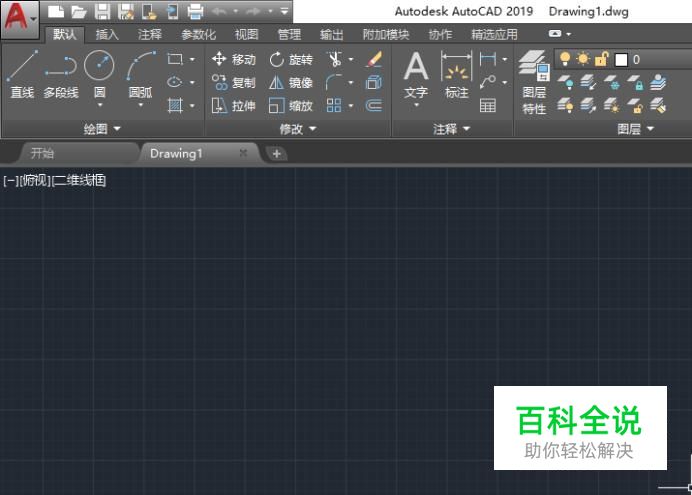Open quick access toolbar customize dropdown

tap(285, 11)
